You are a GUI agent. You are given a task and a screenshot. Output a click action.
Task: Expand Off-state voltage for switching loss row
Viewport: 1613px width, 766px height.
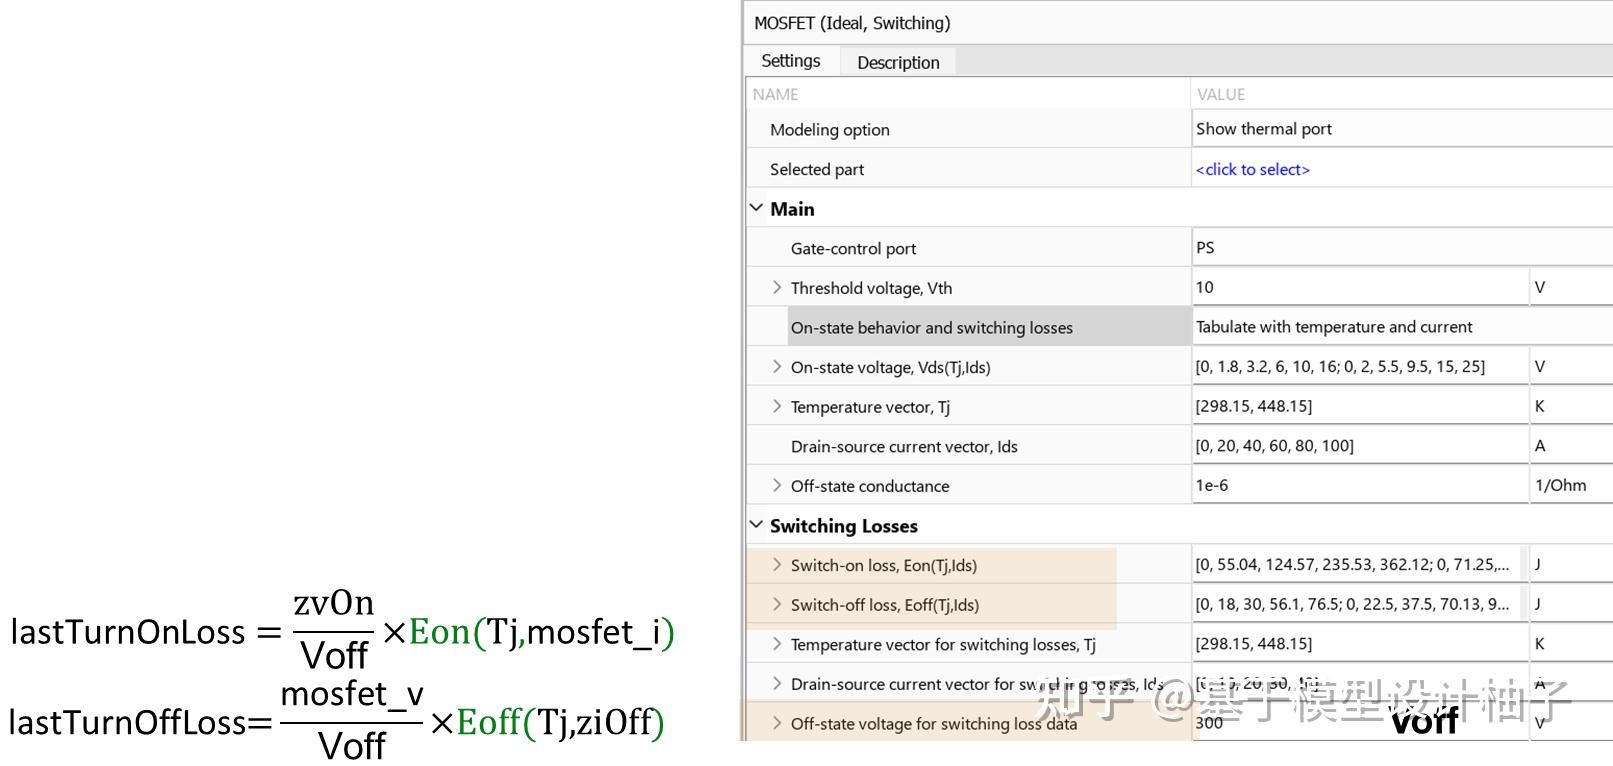[777, 723]
